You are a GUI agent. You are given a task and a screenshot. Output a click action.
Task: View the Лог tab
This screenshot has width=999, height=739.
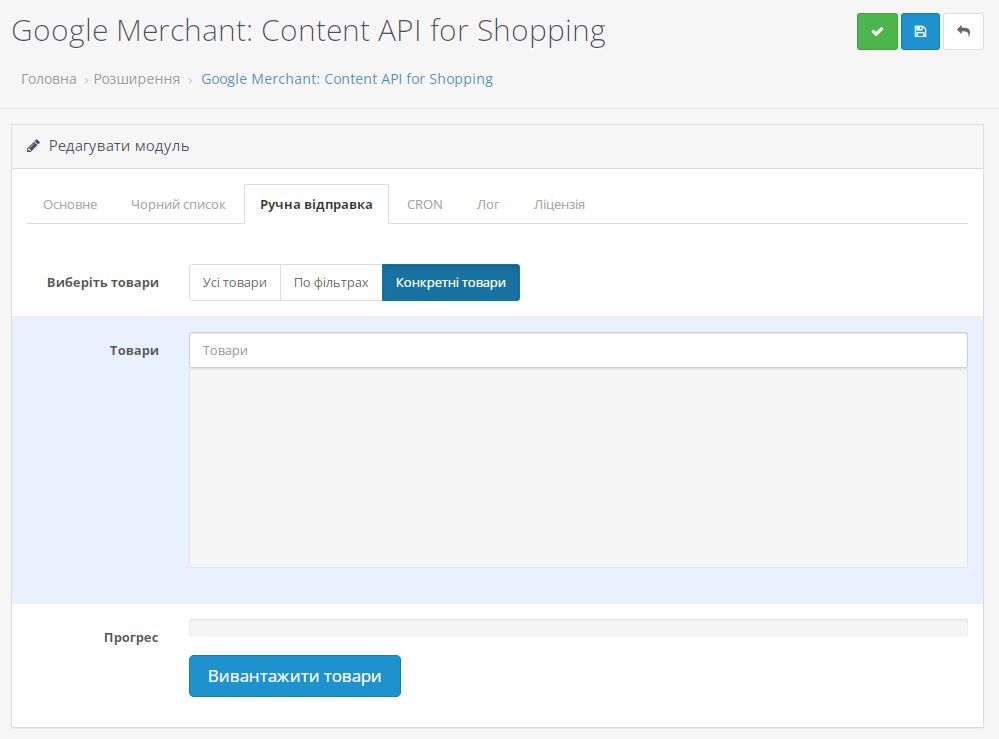[487, 204]
